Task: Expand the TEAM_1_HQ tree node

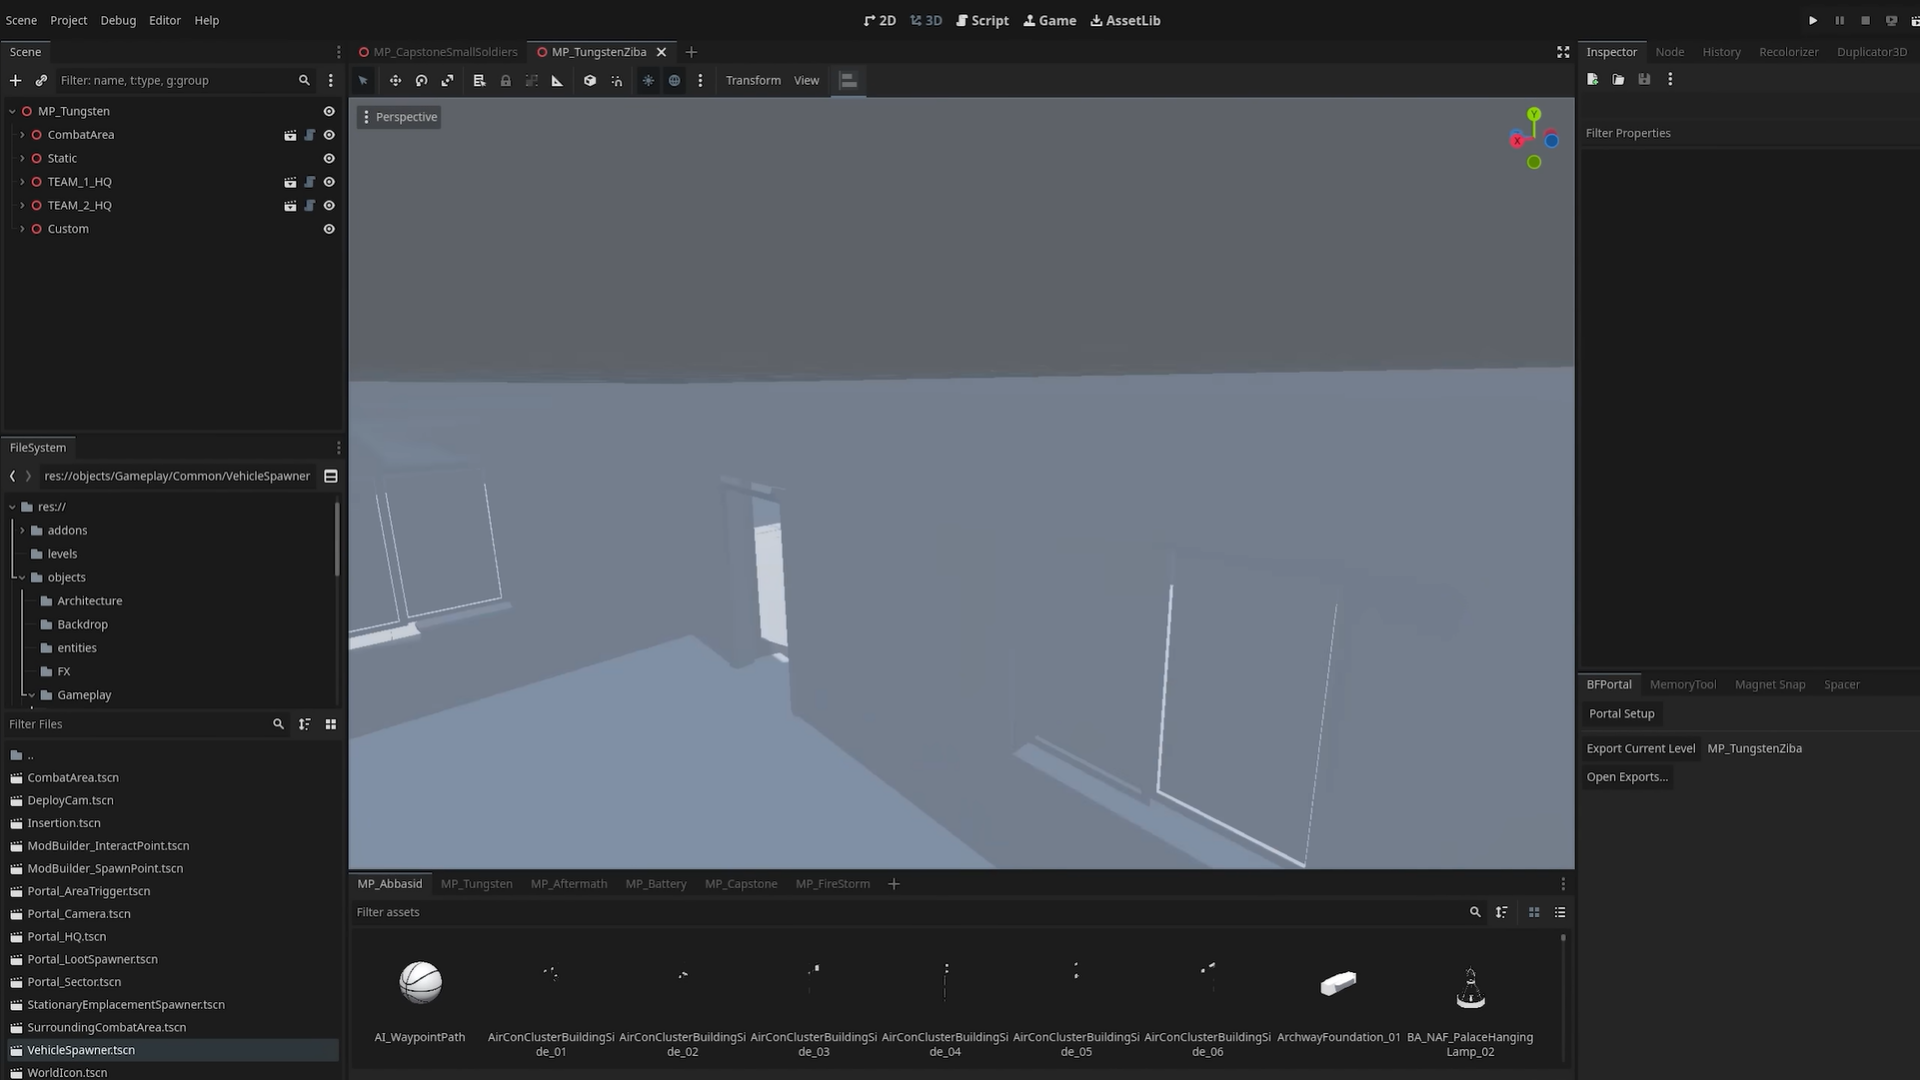Action: 22,182
